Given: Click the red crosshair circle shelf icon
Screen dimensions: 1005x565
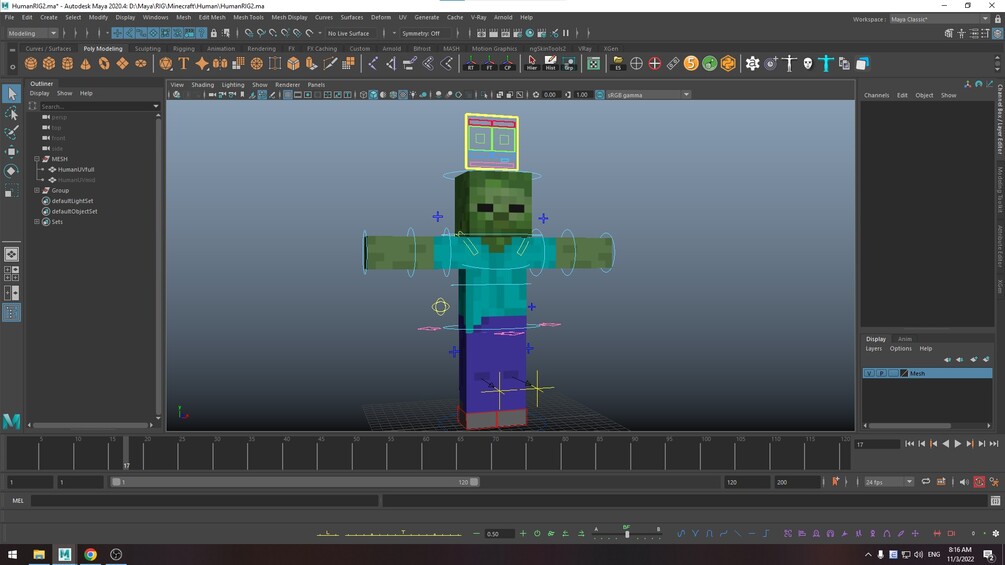Looking at the screenshot, I should coord(654,63).
